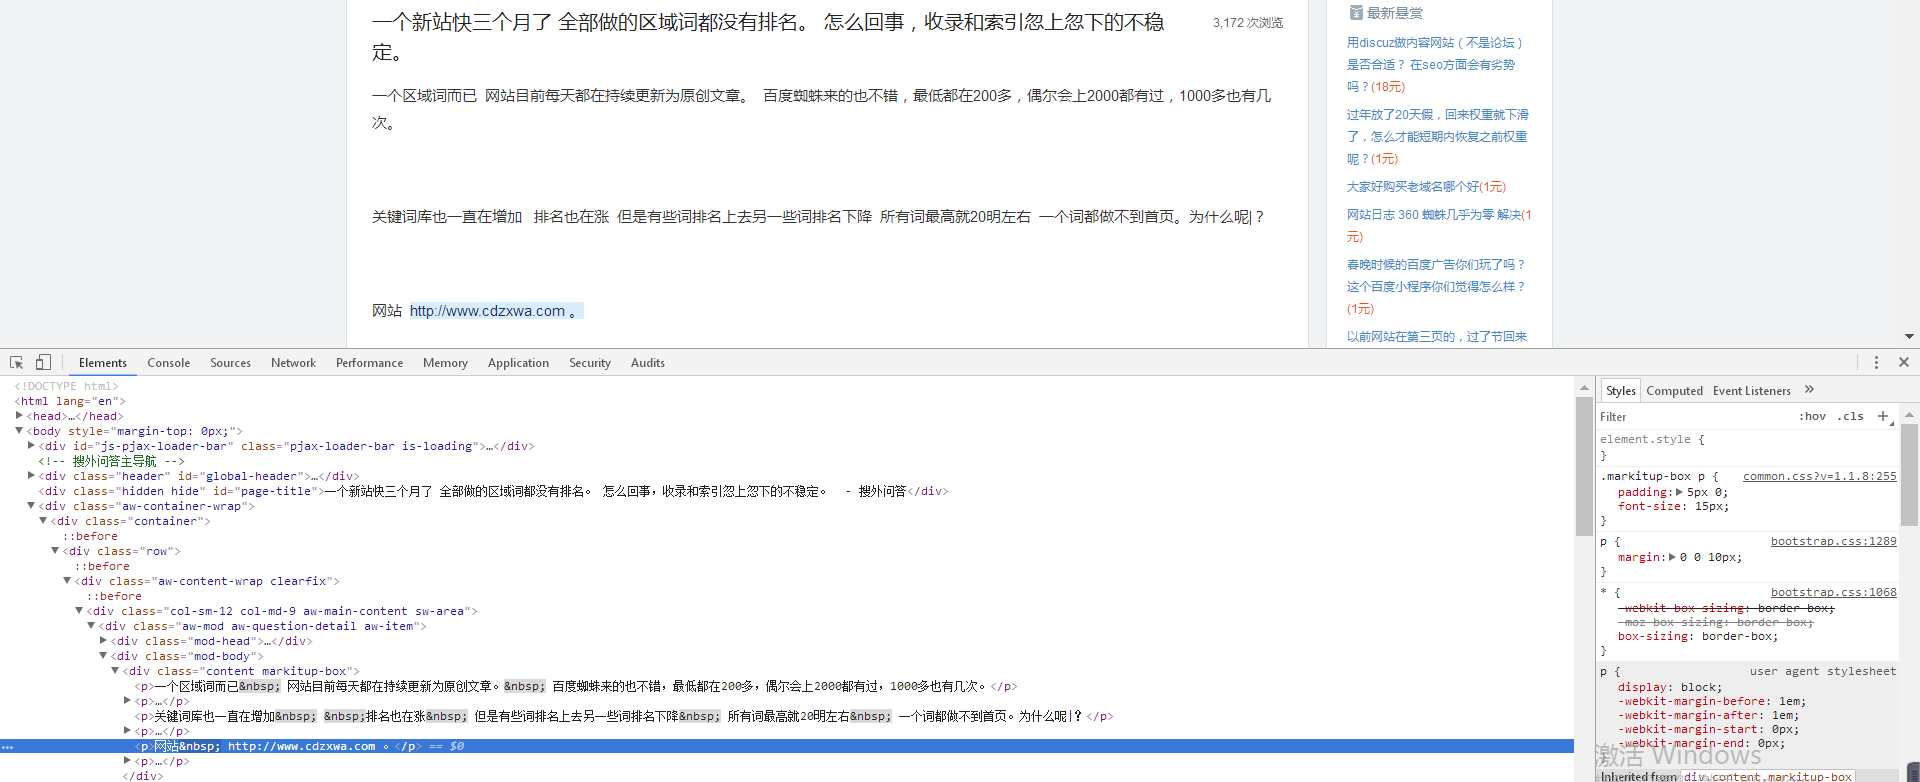Click the icon beside 最新悬赏 heading

pyautogui.click(x=1356, y=13)
